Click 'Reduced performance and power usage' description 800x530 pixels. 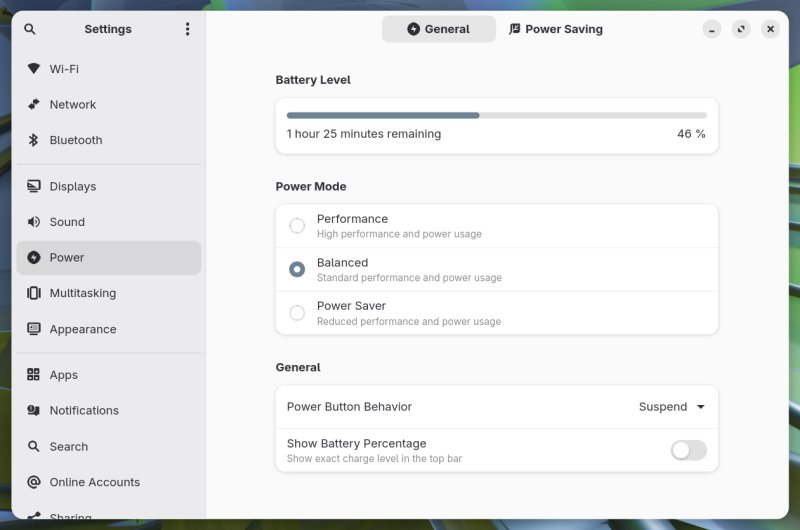409,321
